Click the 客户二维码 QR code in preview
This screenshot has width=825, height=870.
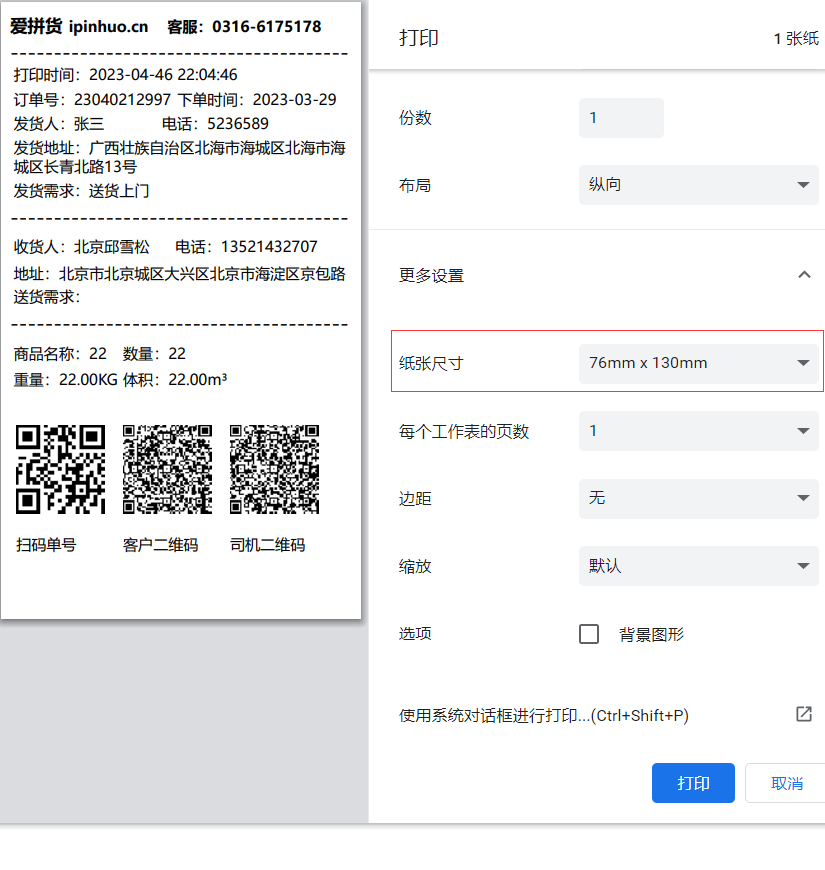[x=167, y=469]
